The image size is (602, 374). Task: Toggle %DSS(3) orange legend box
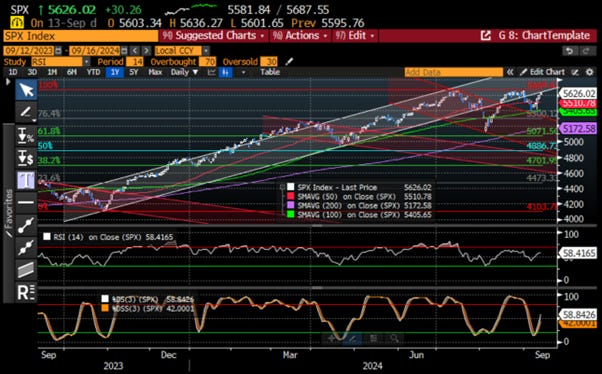click(105, 308)
